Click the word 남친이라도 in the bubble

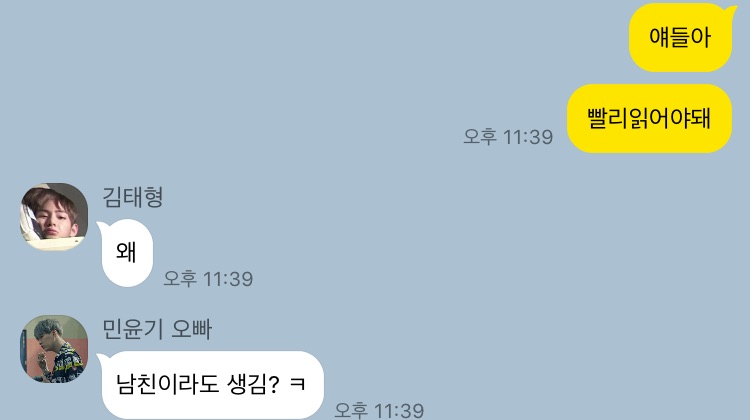[x=167, y=384]
